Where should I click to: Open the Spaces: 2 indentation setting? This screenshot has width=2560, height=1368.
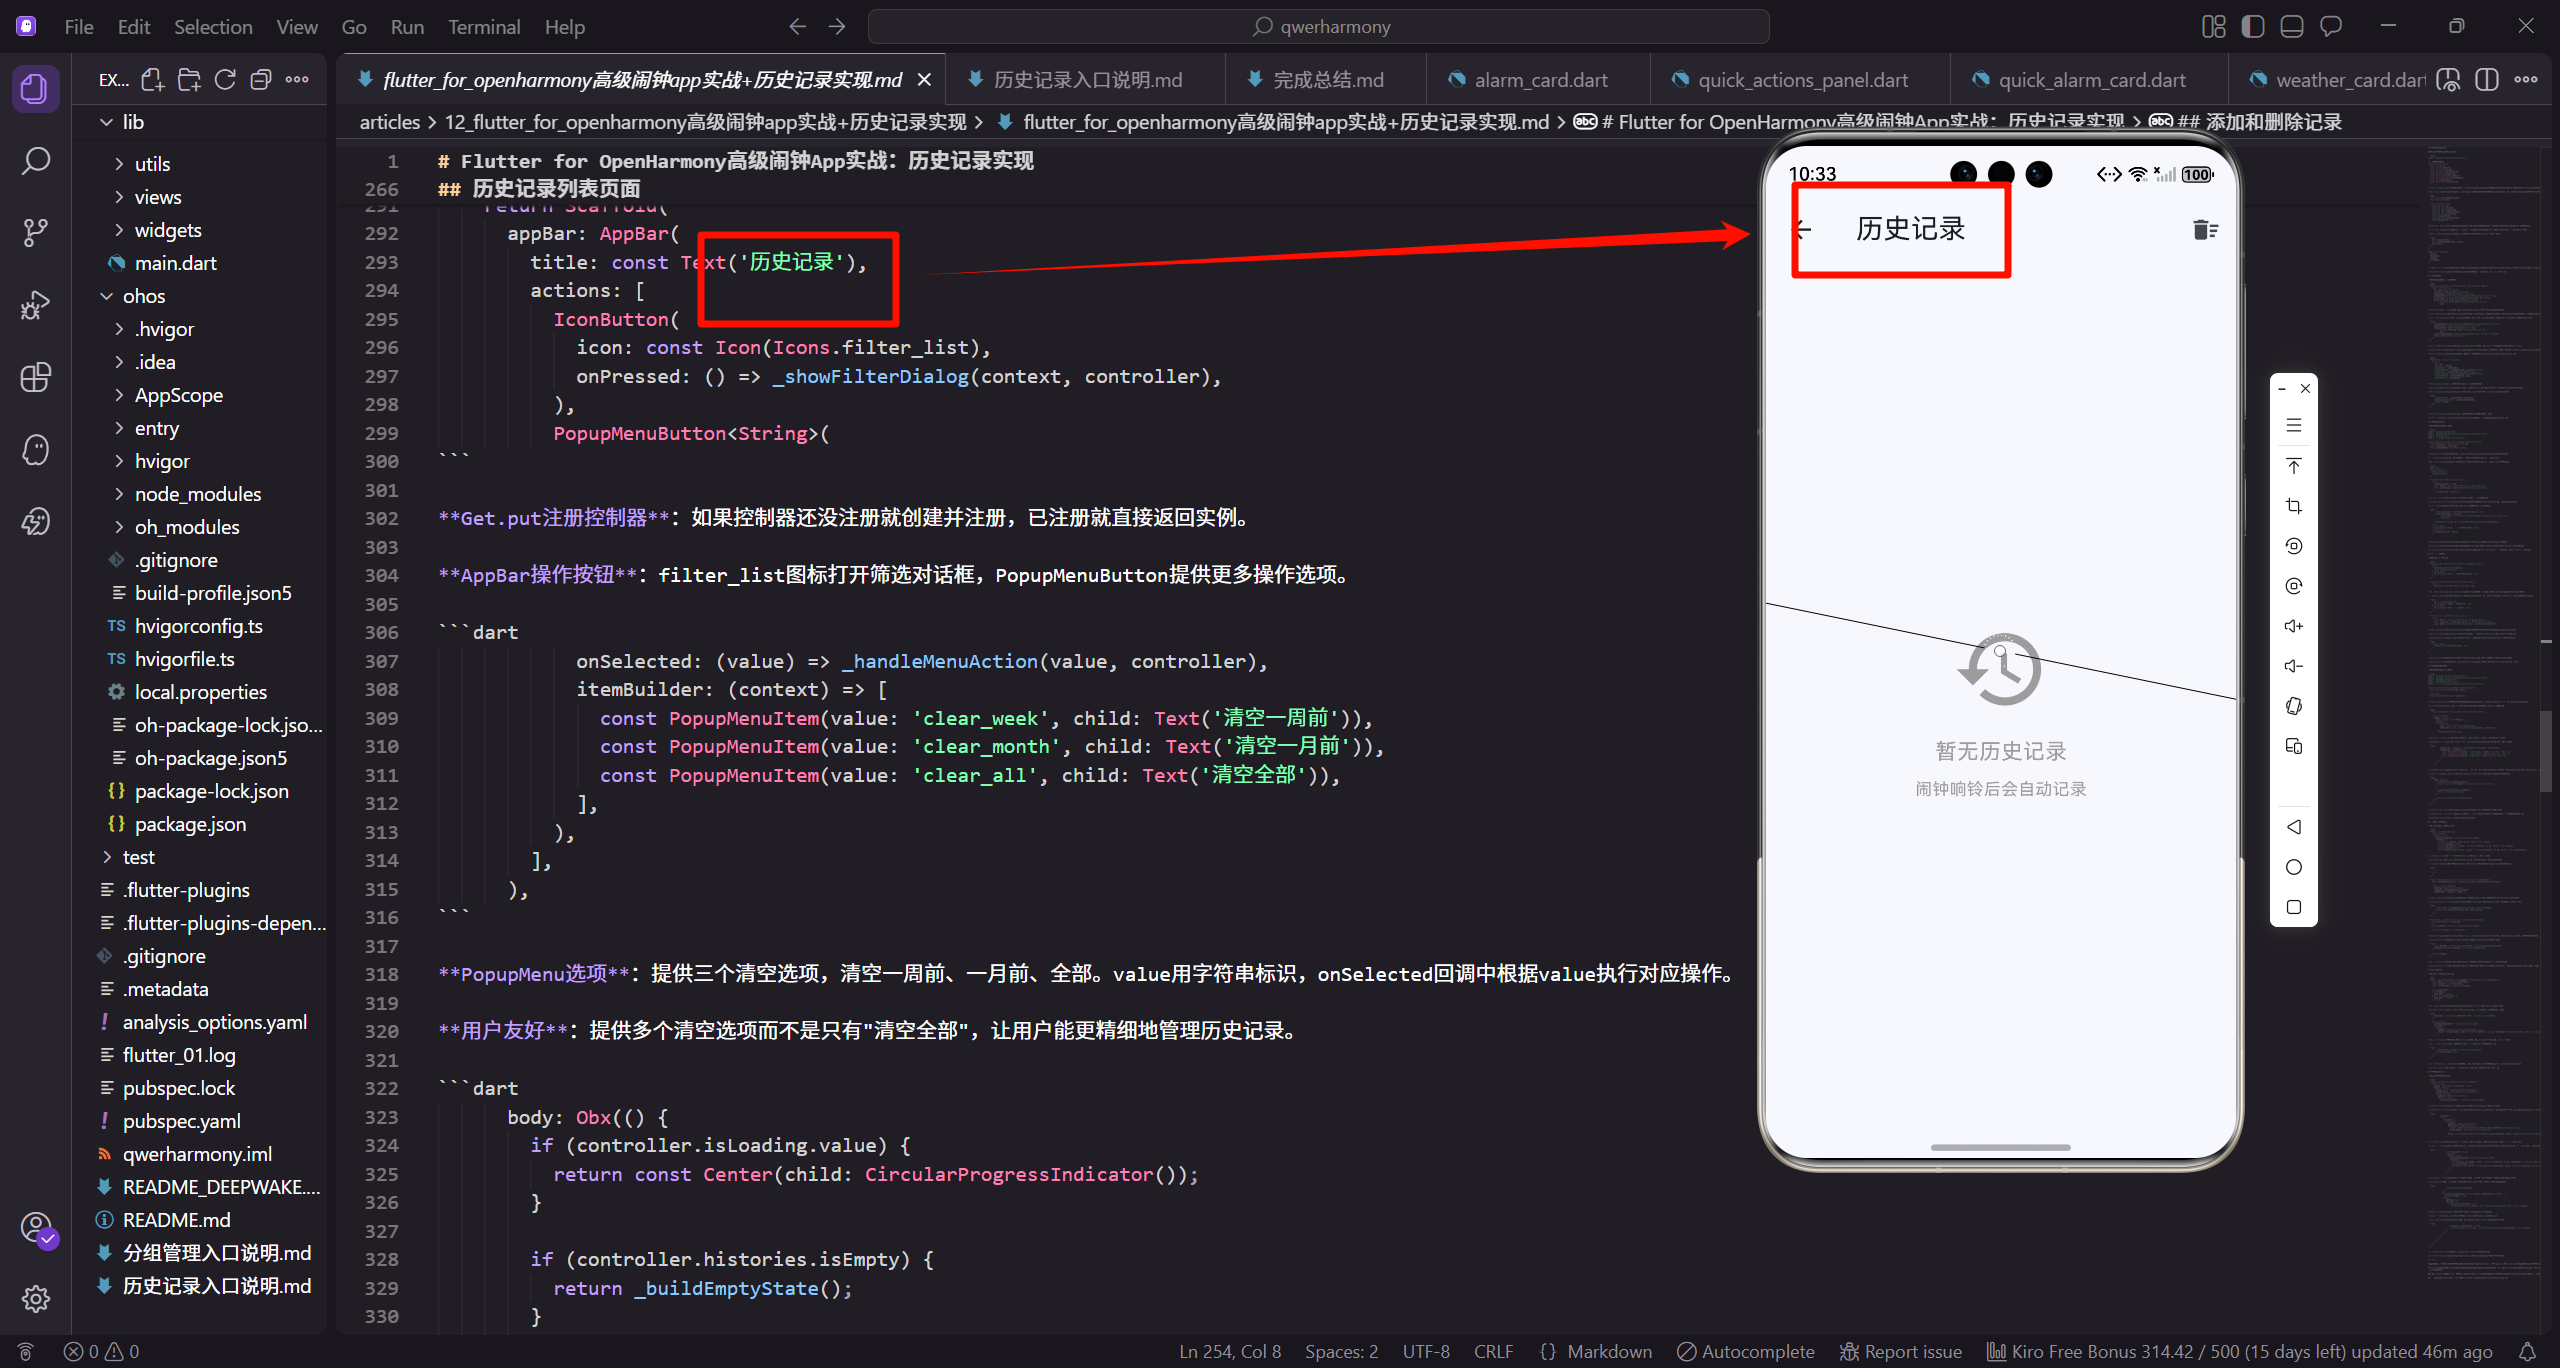tap(1341, 1352)
